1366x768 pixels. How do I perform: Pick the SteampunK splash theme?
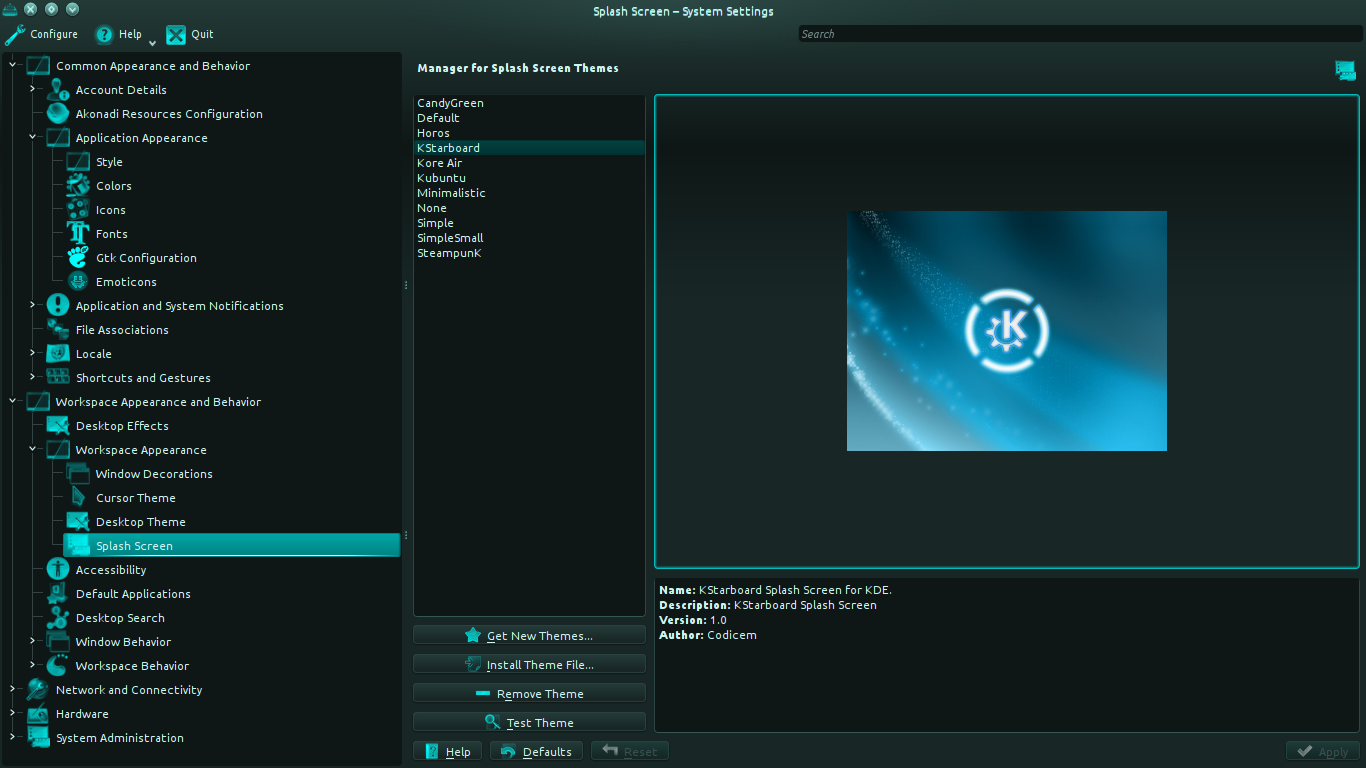529,253
